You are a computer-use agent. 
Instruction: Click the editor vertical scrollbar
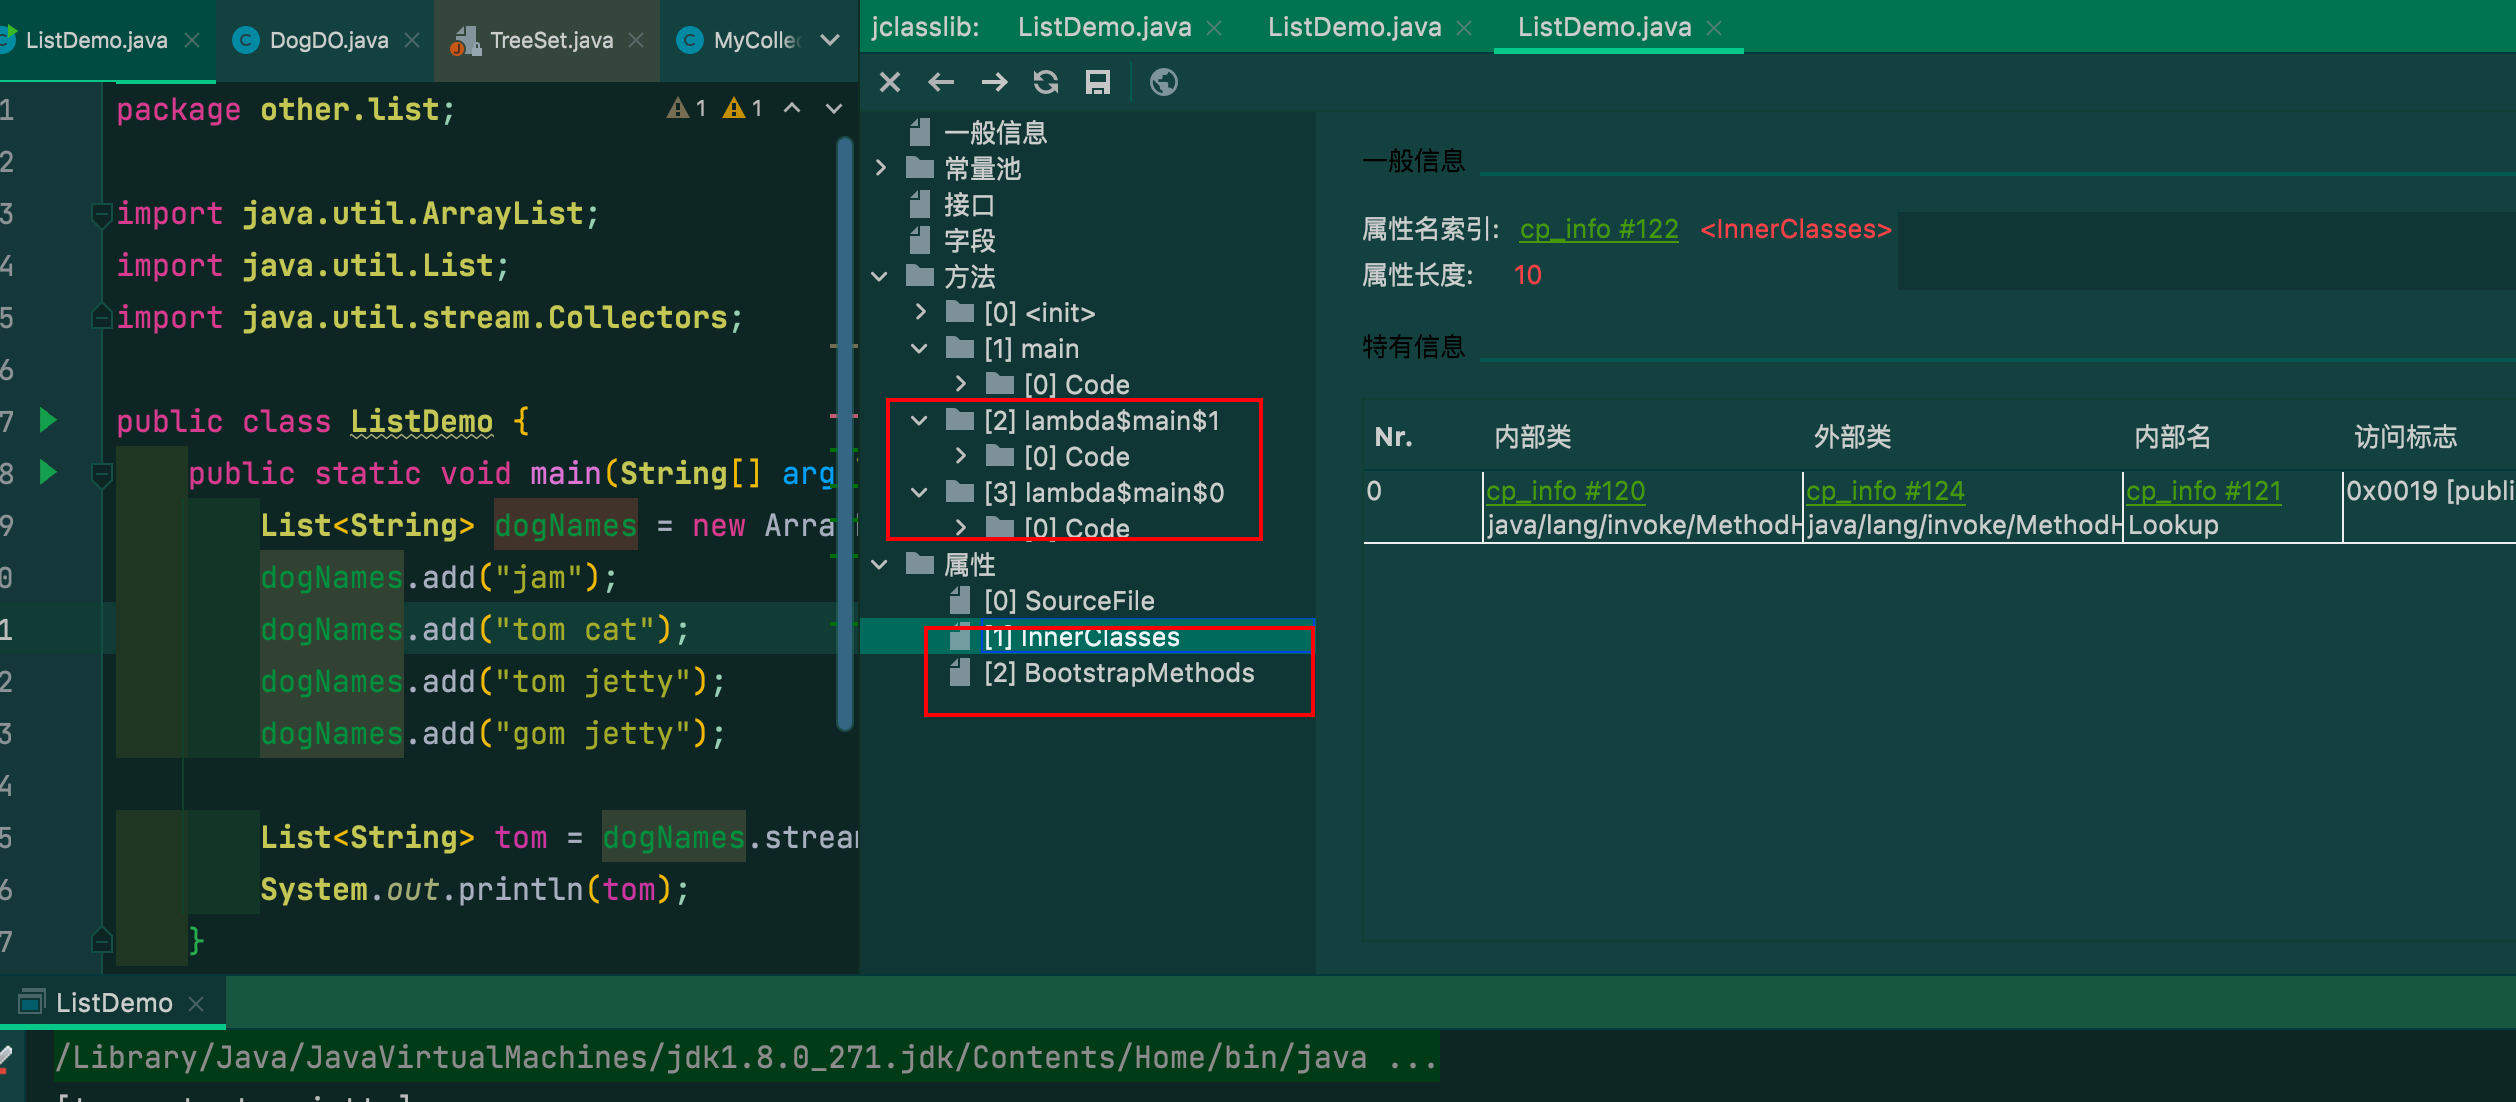844,434
